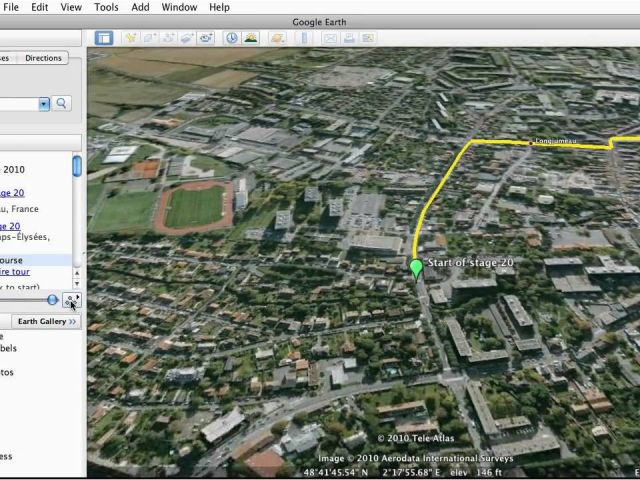Open the search history dropdown arrow
The height and width of the screenshot is (480, 640).
pos(44,104)
